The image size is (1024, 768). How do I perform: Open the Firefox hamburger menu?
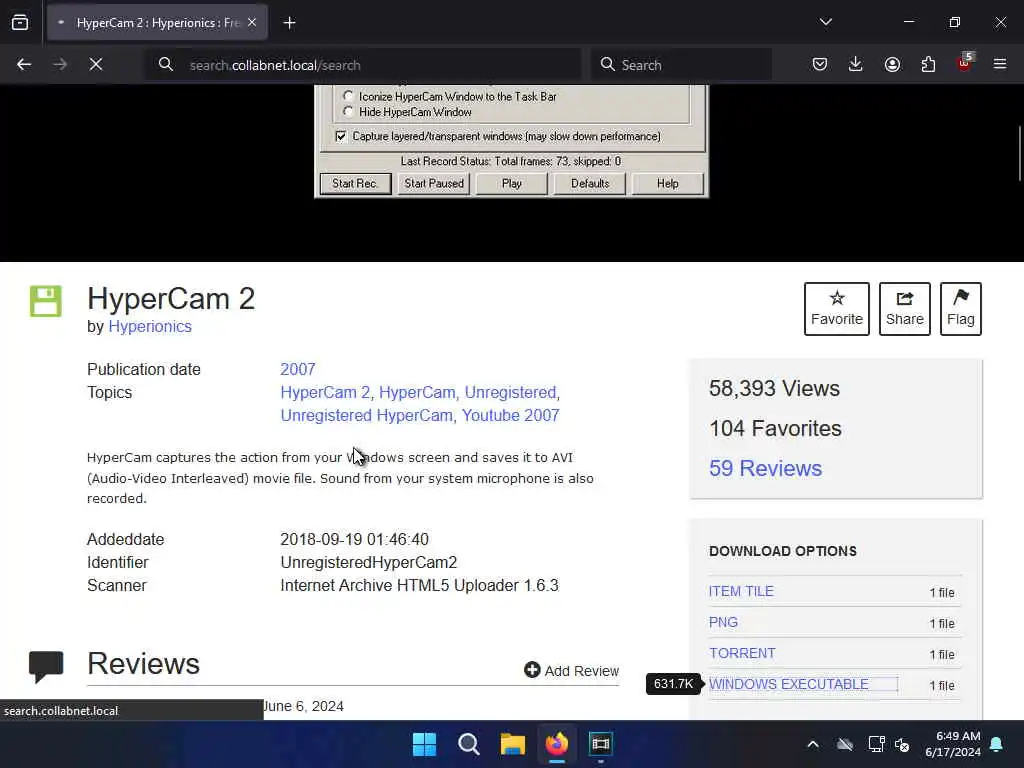[x=1000, y=65]
